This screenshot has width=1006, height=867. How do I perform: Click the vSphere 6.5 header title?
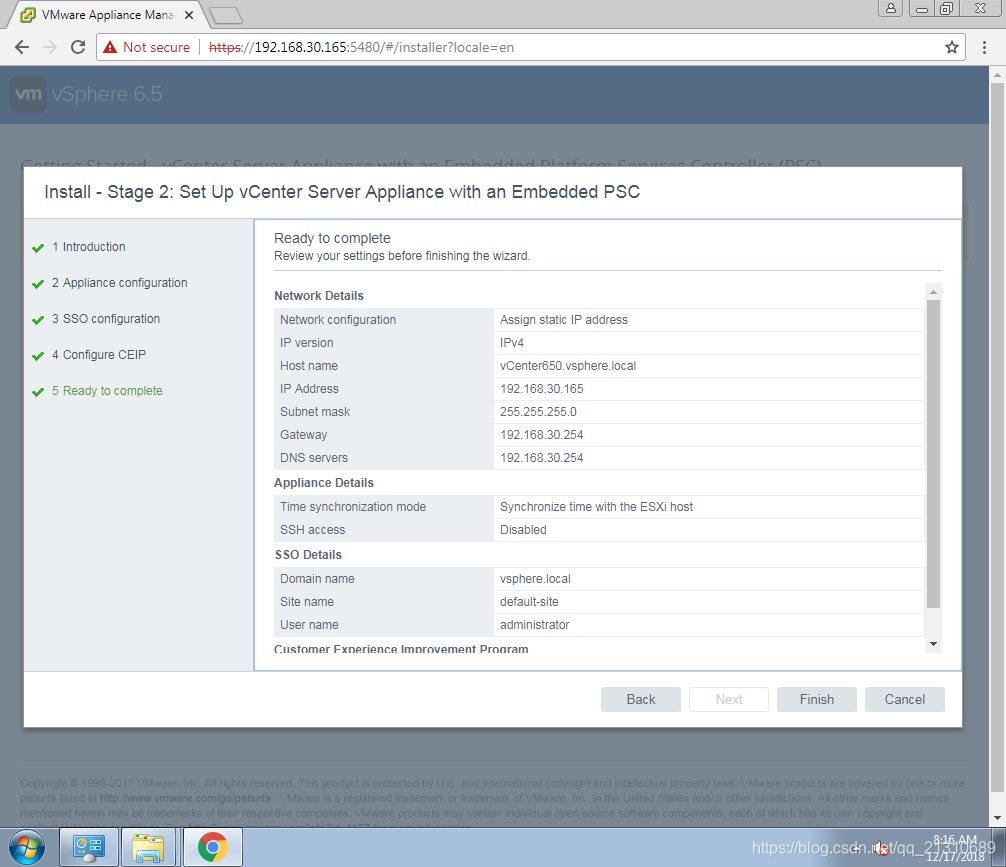[x=107, y=94]
